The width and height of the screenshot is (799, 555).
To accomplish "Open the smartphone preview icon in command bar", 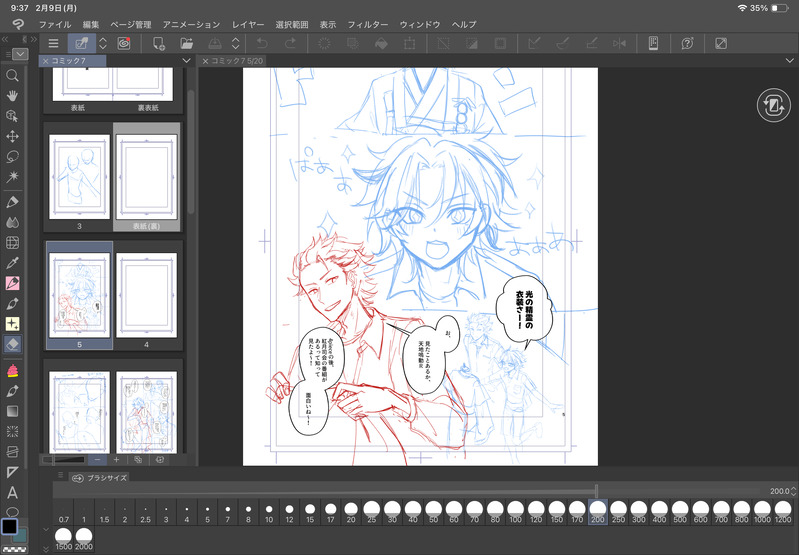I will (x=653, y=43).
